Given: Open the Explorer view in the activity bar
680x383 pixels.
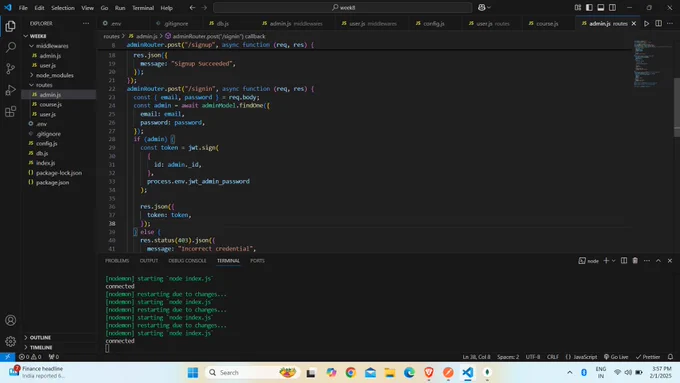Looking at the screenshot, I should click(10, 26).
